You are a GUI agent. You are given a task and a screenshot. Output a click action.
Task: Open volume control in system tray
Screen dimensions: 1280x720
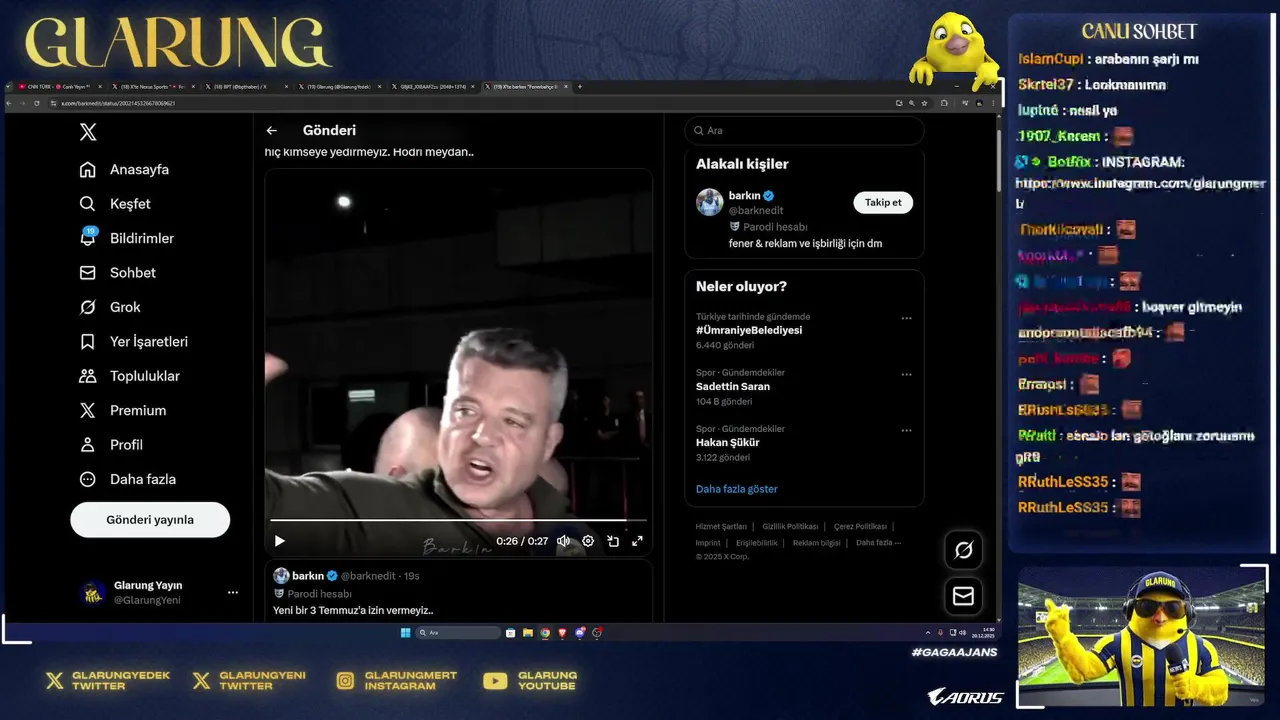pos(962,632)
